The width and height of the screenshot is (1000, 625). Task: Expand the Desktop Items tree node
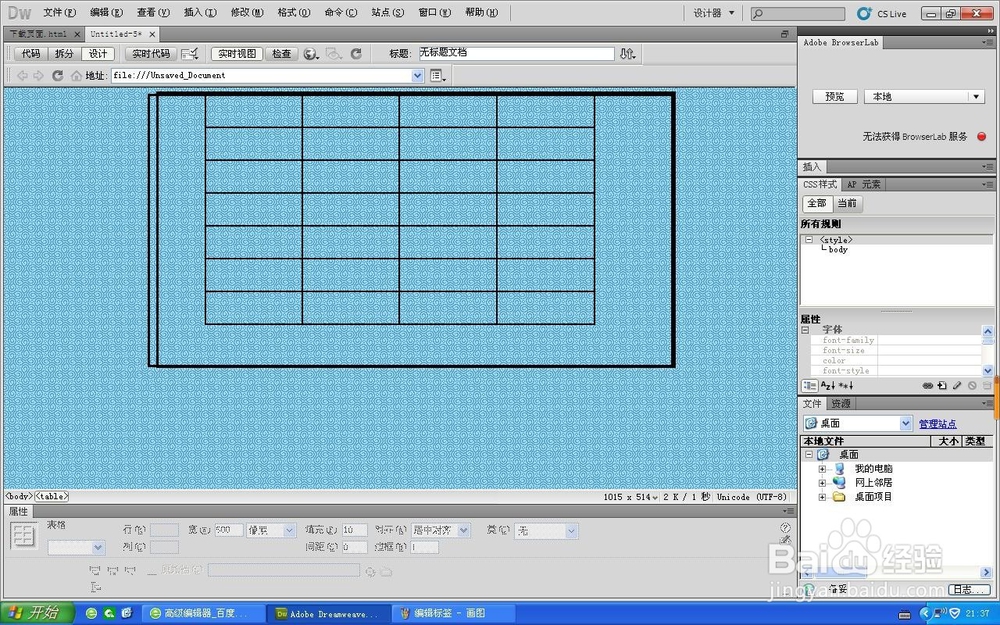822,497
